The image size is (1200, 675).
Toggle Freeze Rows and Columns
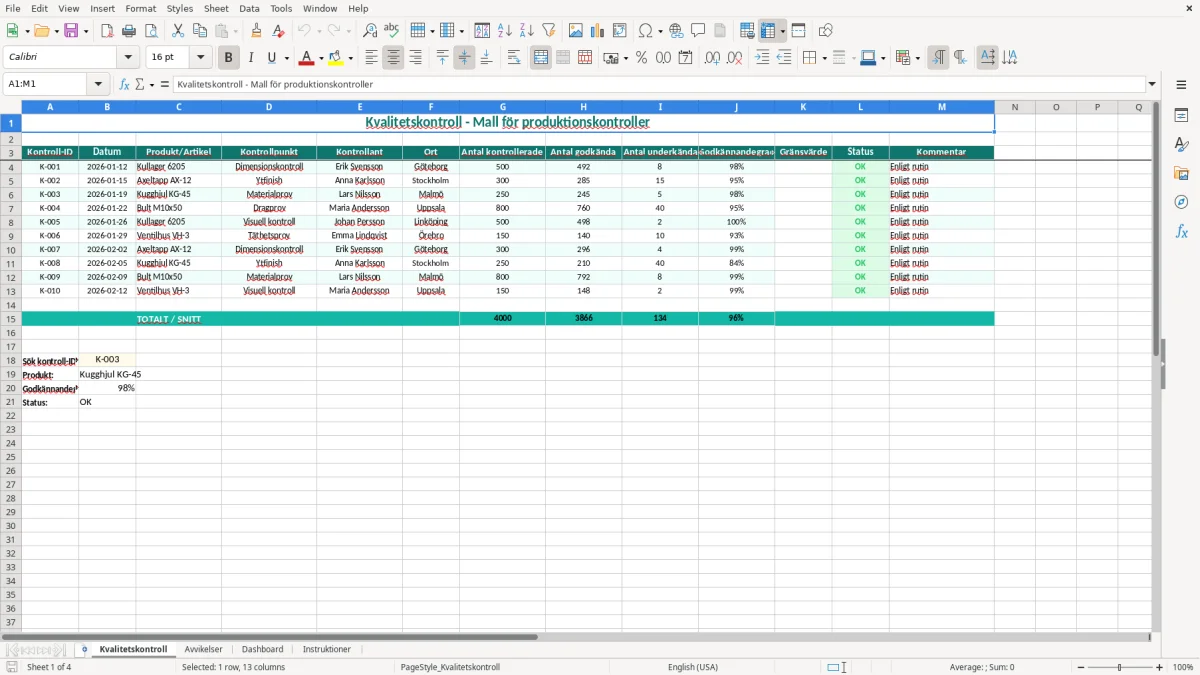pos(768,31)
